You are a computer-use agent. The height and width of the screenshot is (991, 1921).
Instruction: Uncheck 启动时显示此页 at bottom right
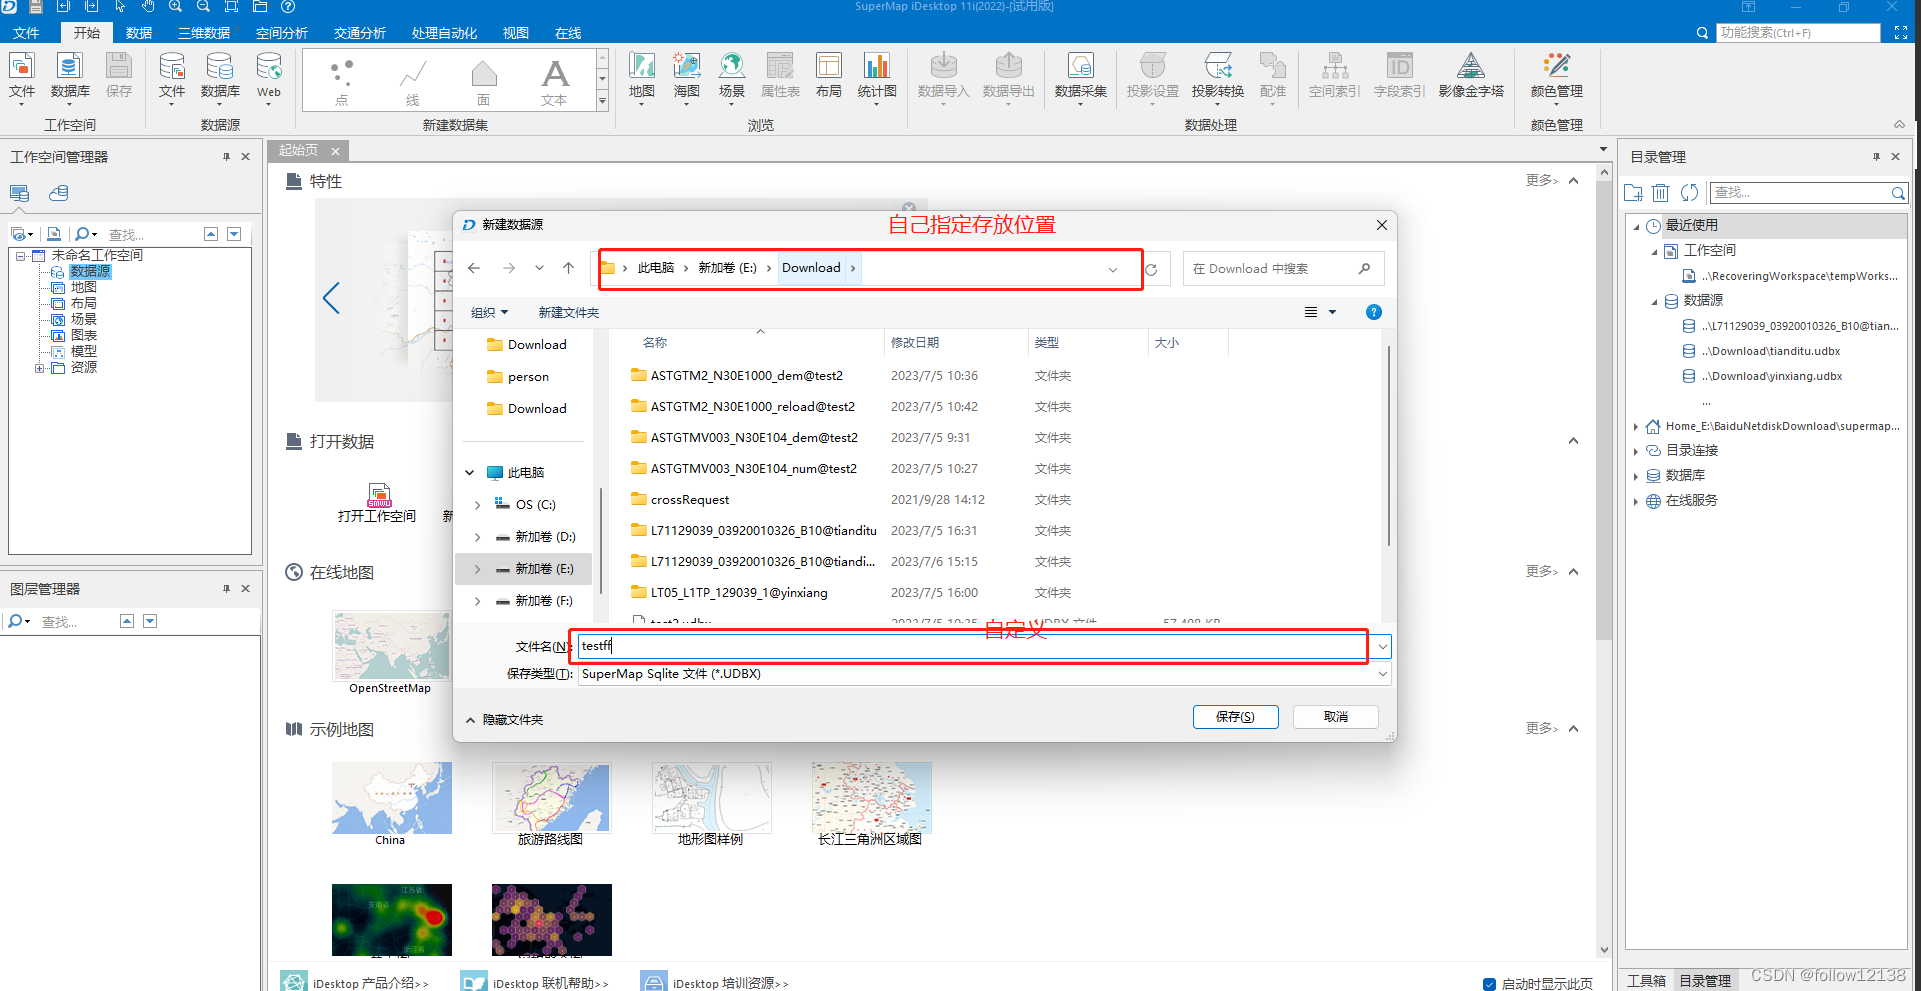click(1489, 983)
